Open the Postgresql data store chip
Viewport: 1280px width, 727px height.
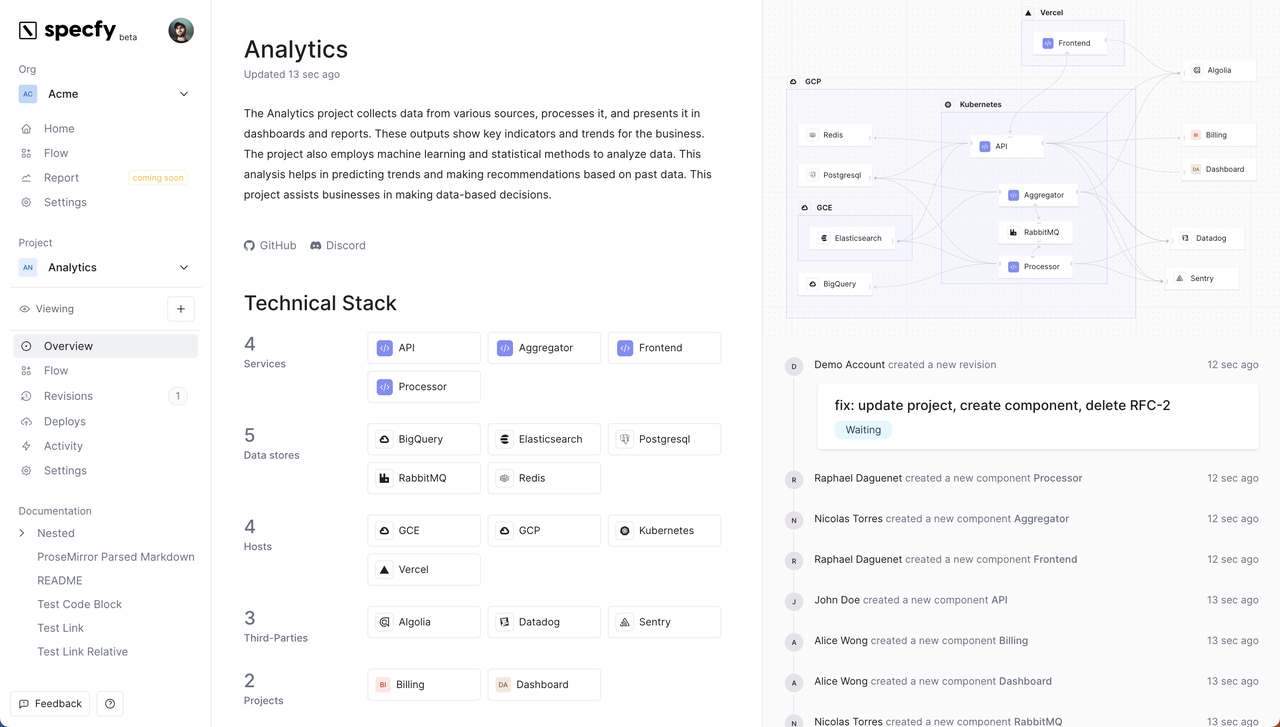click(x=664, y=439)
